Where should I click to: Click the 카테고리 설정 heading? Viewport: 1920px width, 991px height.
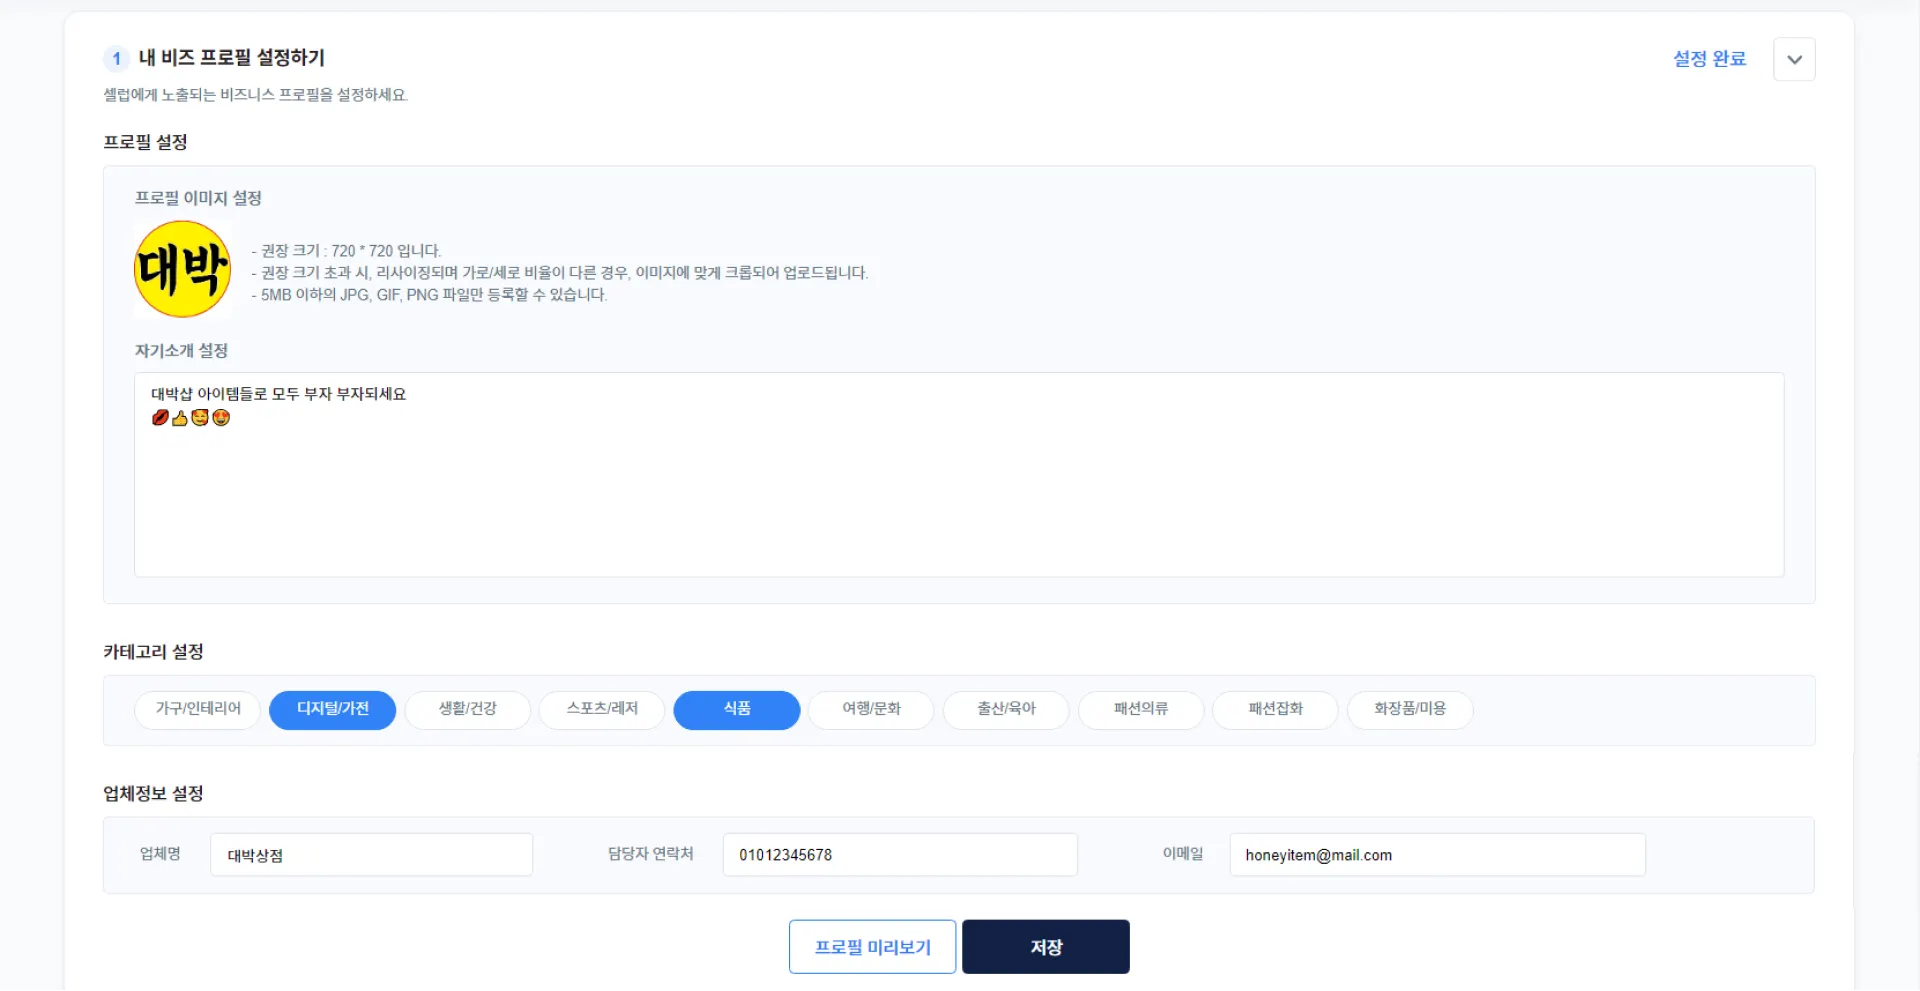pyautogui.click(x=153, y=652)
